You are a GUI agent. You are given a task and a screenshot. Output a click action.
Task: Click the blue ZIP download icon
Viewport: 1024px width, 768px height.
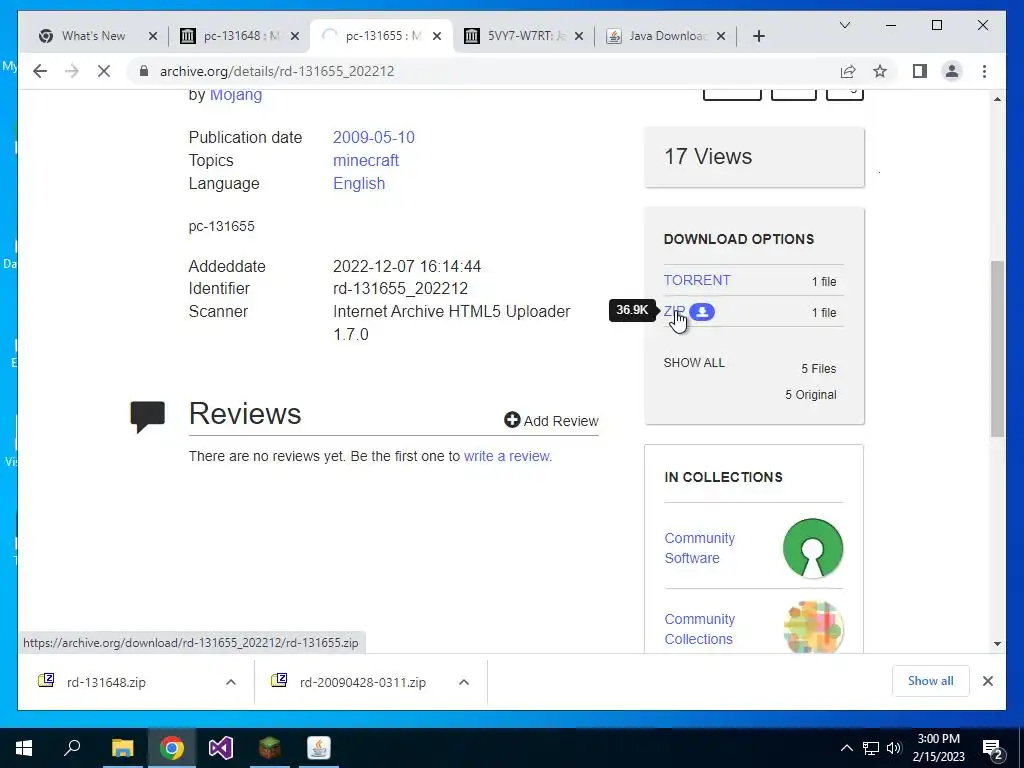point(702,312)
